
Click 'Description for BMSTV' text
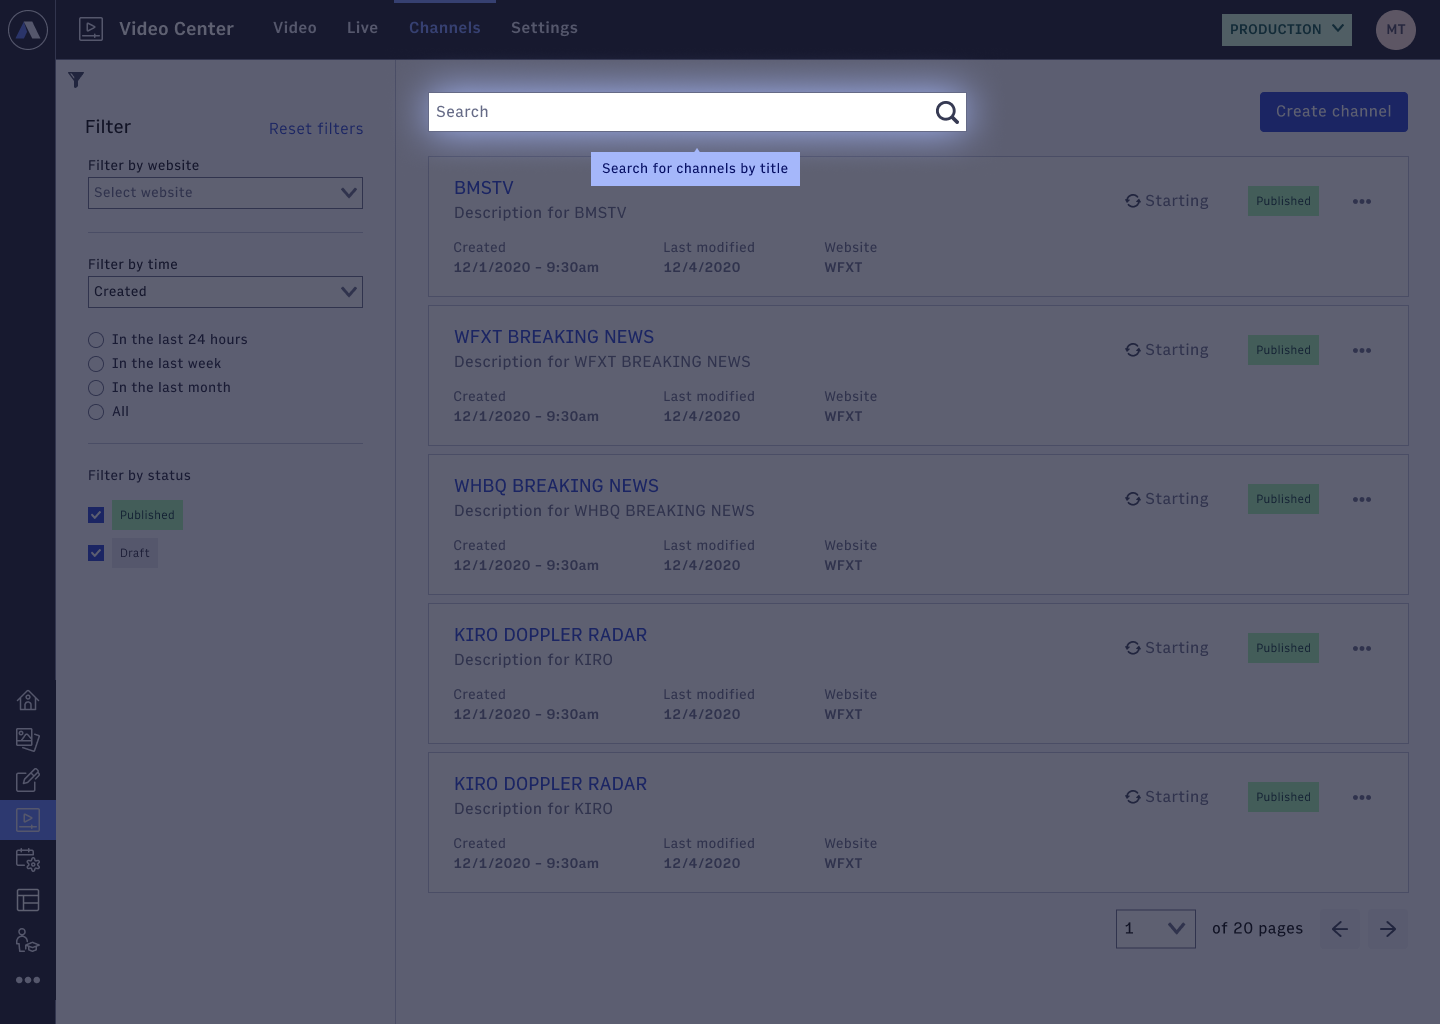tap(540, 213)
